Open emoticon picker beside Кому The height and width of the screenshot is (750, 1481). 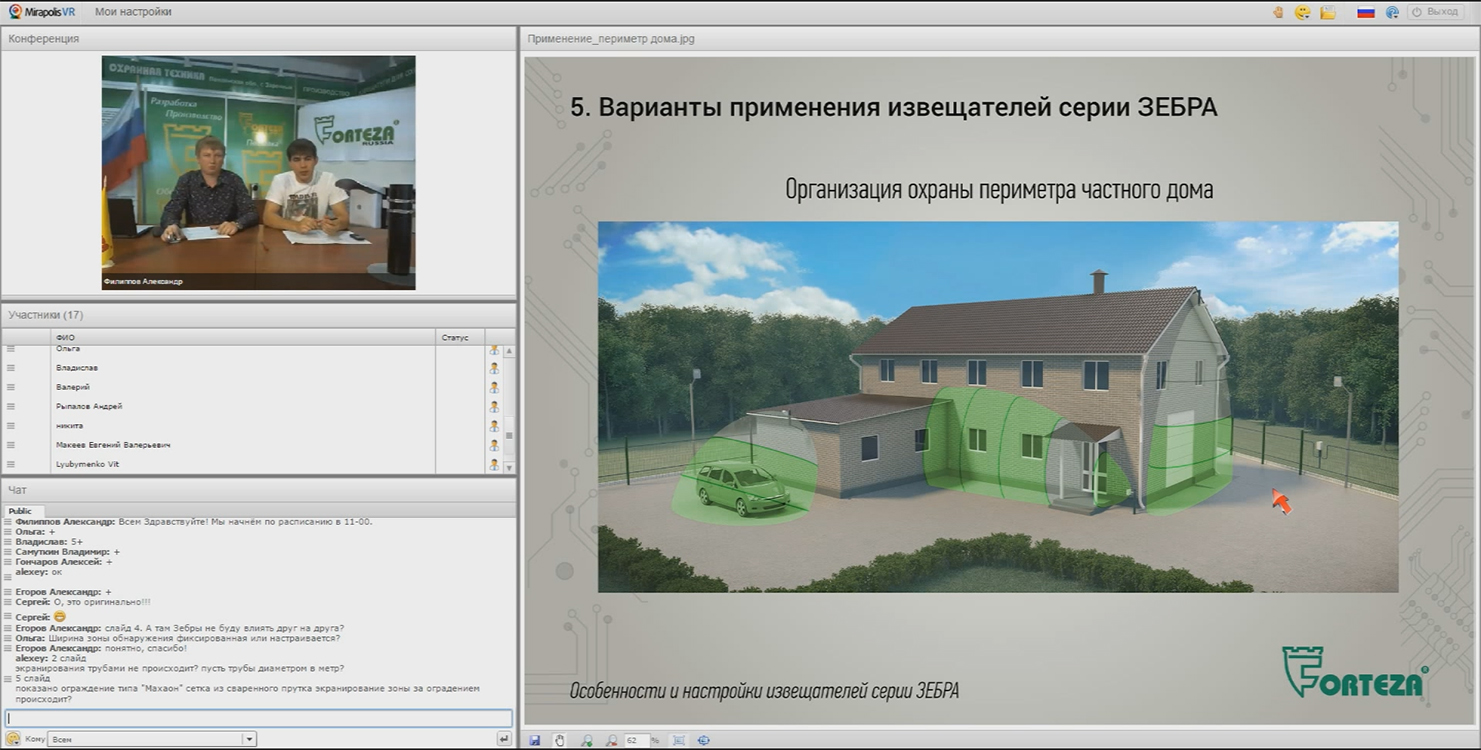[13, 739]
